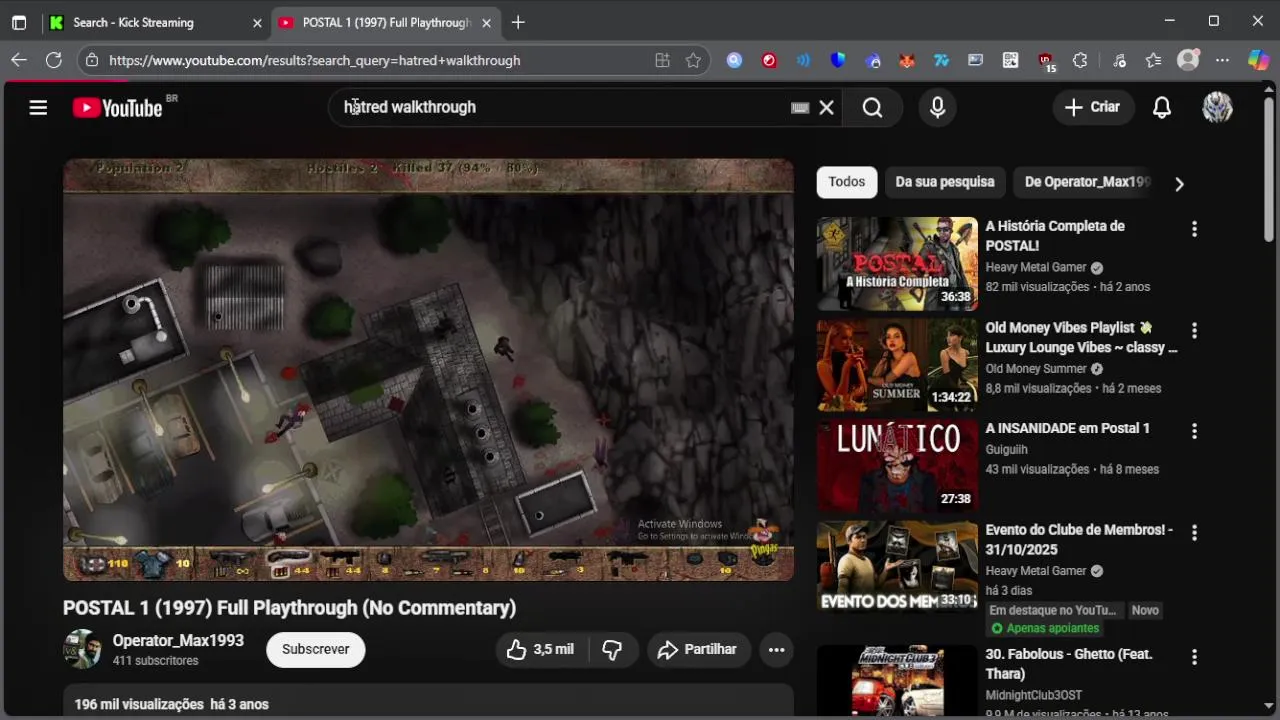Add this page to favorites star
The width and height of the screenshot is (1280, 720).
(693, 60)
